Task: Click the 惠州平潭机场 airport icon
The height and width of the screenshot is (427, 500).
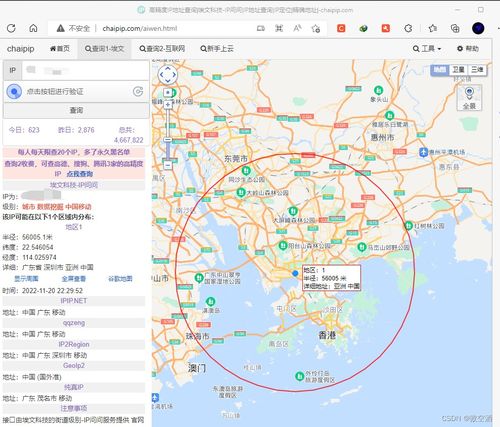Action: [423, 152]
